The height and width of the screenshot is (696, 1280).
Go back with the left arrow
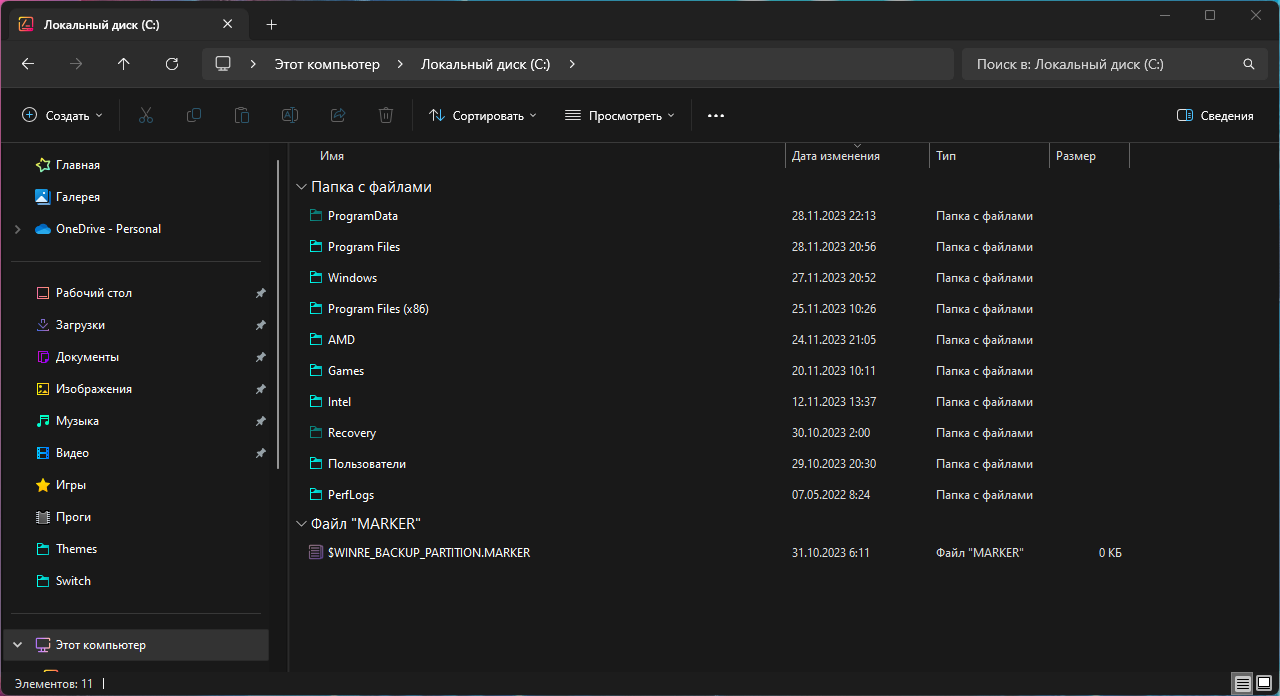pyautogui.click(x=28, y=64)
